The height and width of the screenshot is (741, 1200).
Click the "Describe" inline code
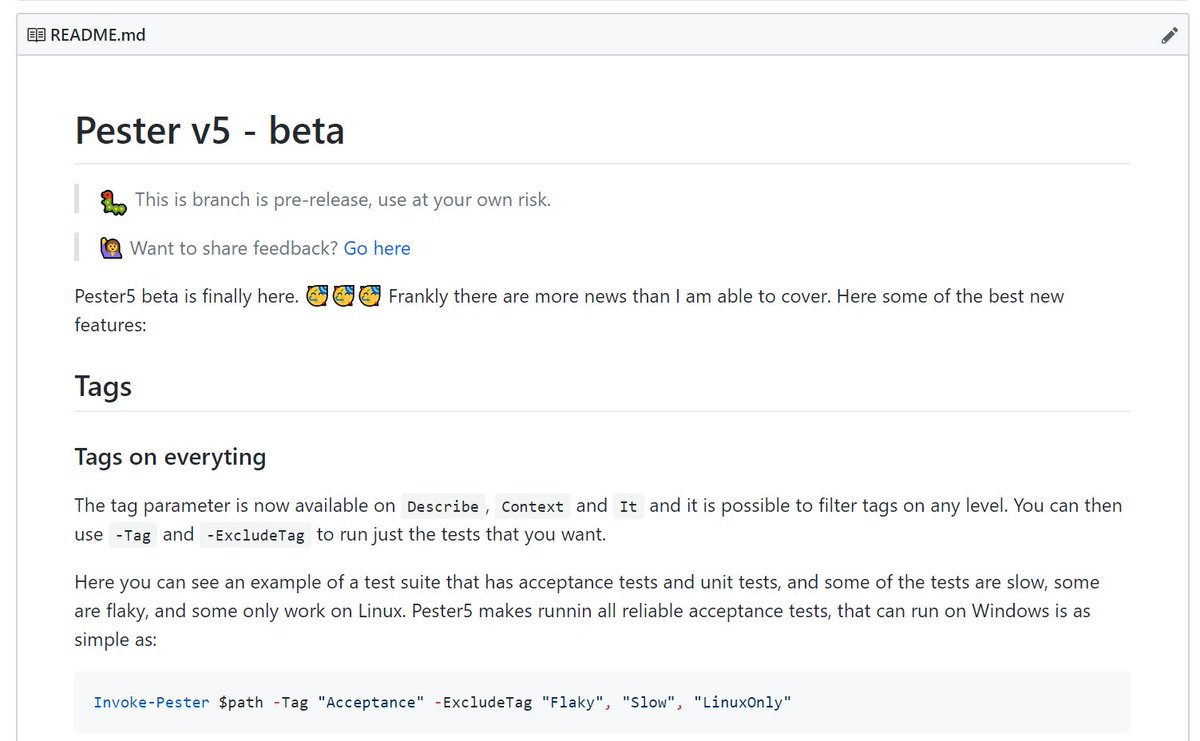(x=443, y=506)
